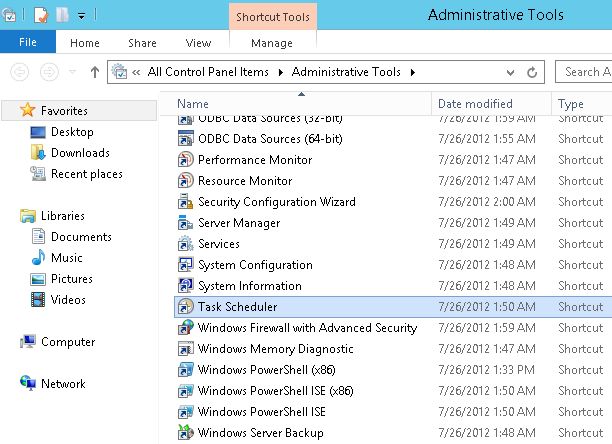Click the Server Manager icon
612x444 pixels.
pos(185,223)
